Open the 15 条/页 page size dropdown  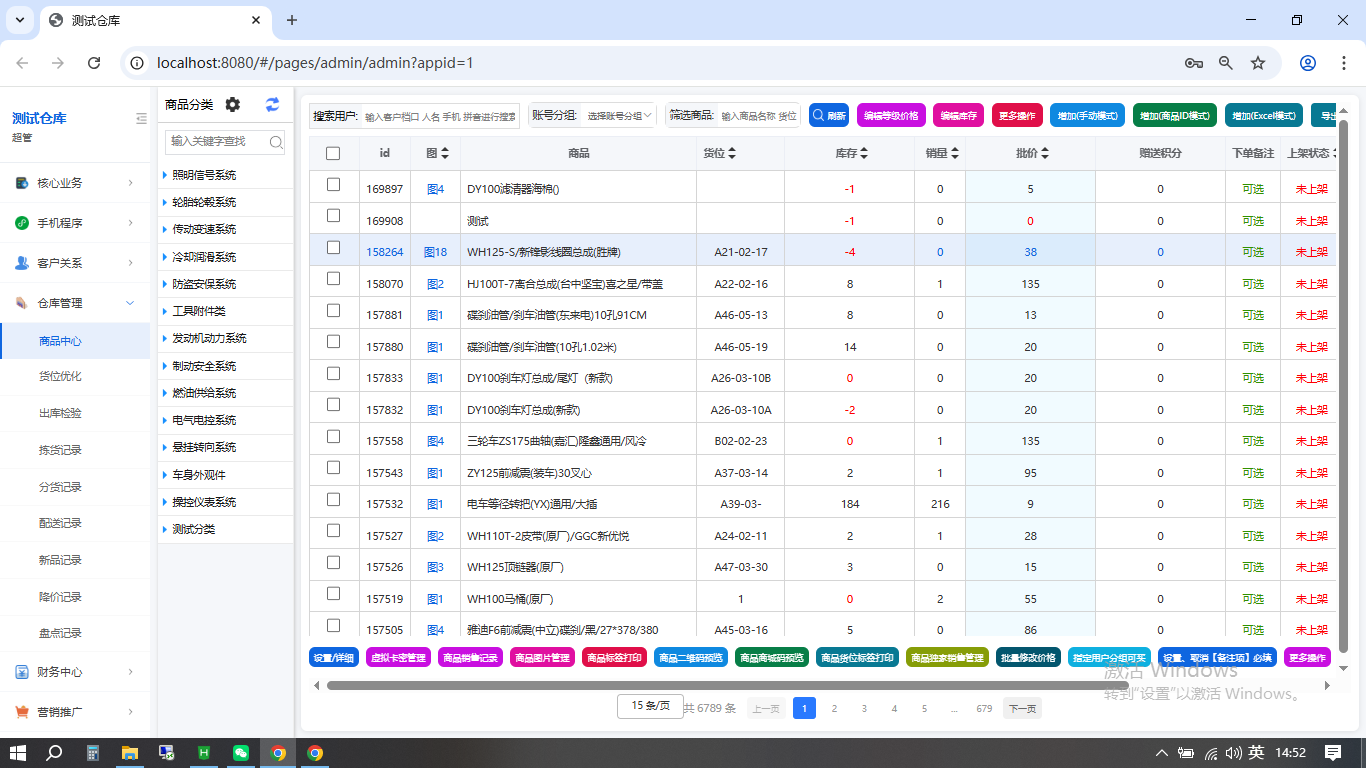[x=650, y=706]
